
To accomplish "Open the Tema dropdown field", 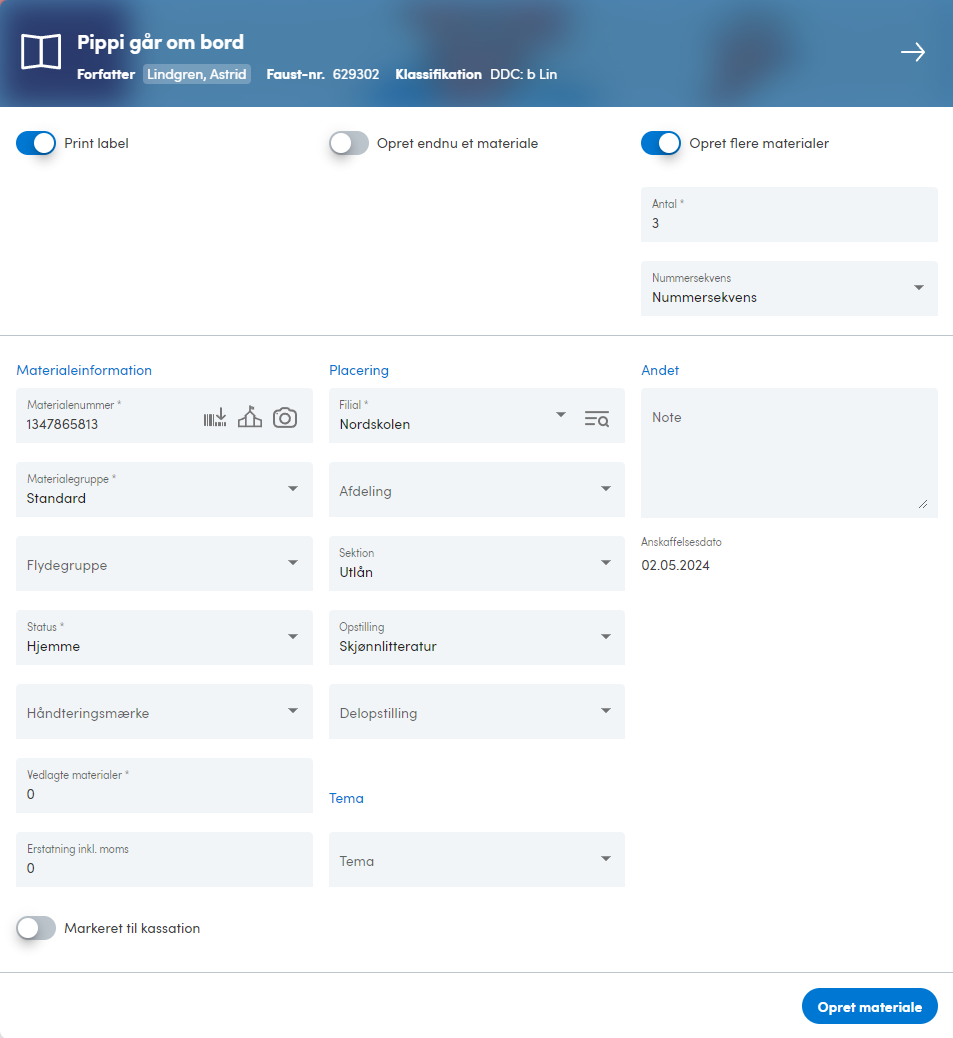I will (476, 859).
